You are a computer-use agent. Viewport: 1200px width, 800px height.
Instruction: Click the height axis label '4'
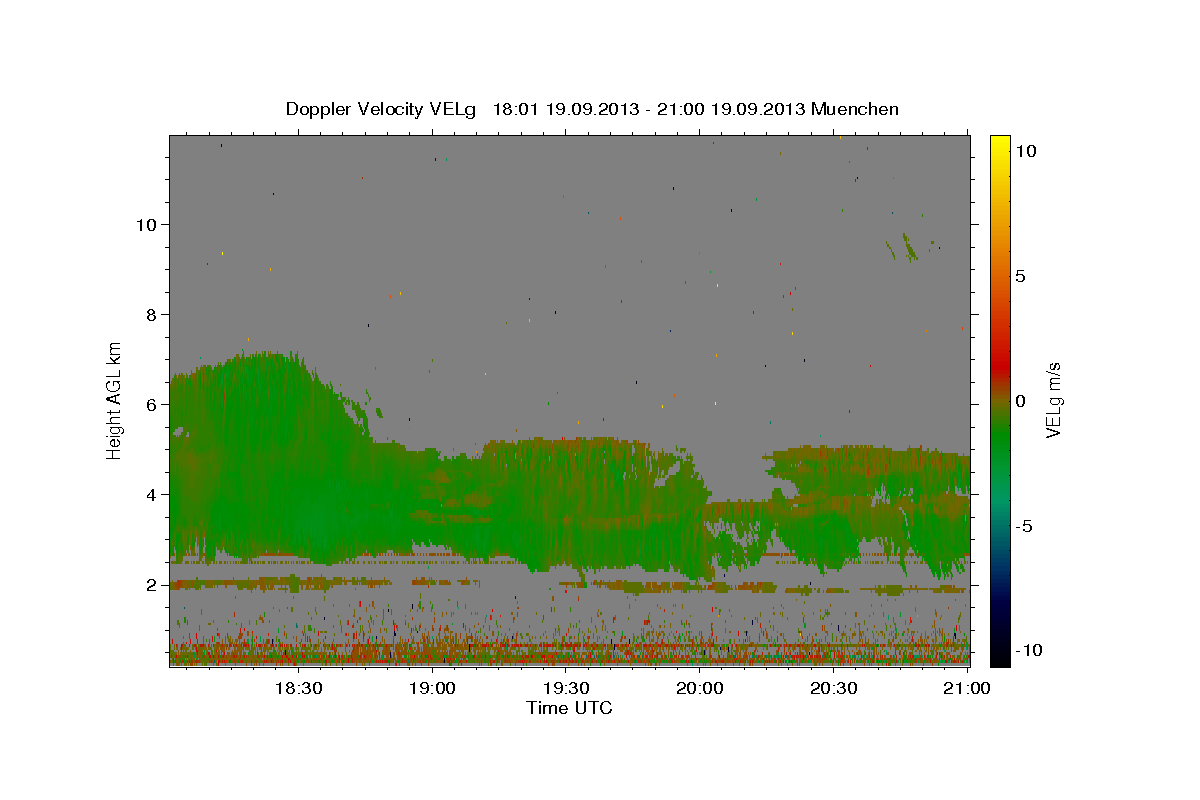click(x=150, y=494)
